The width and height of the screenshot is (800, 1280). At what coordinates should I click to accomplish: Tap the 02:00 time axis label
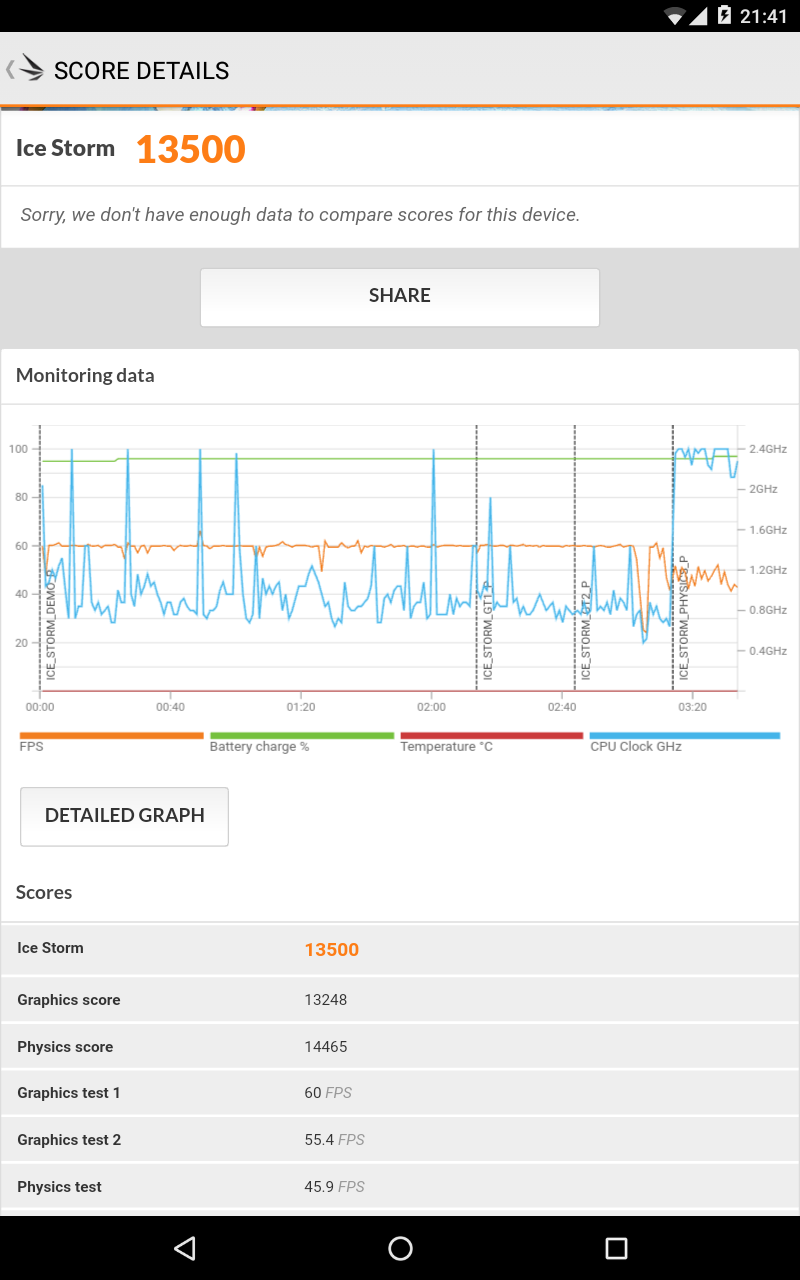431,707
